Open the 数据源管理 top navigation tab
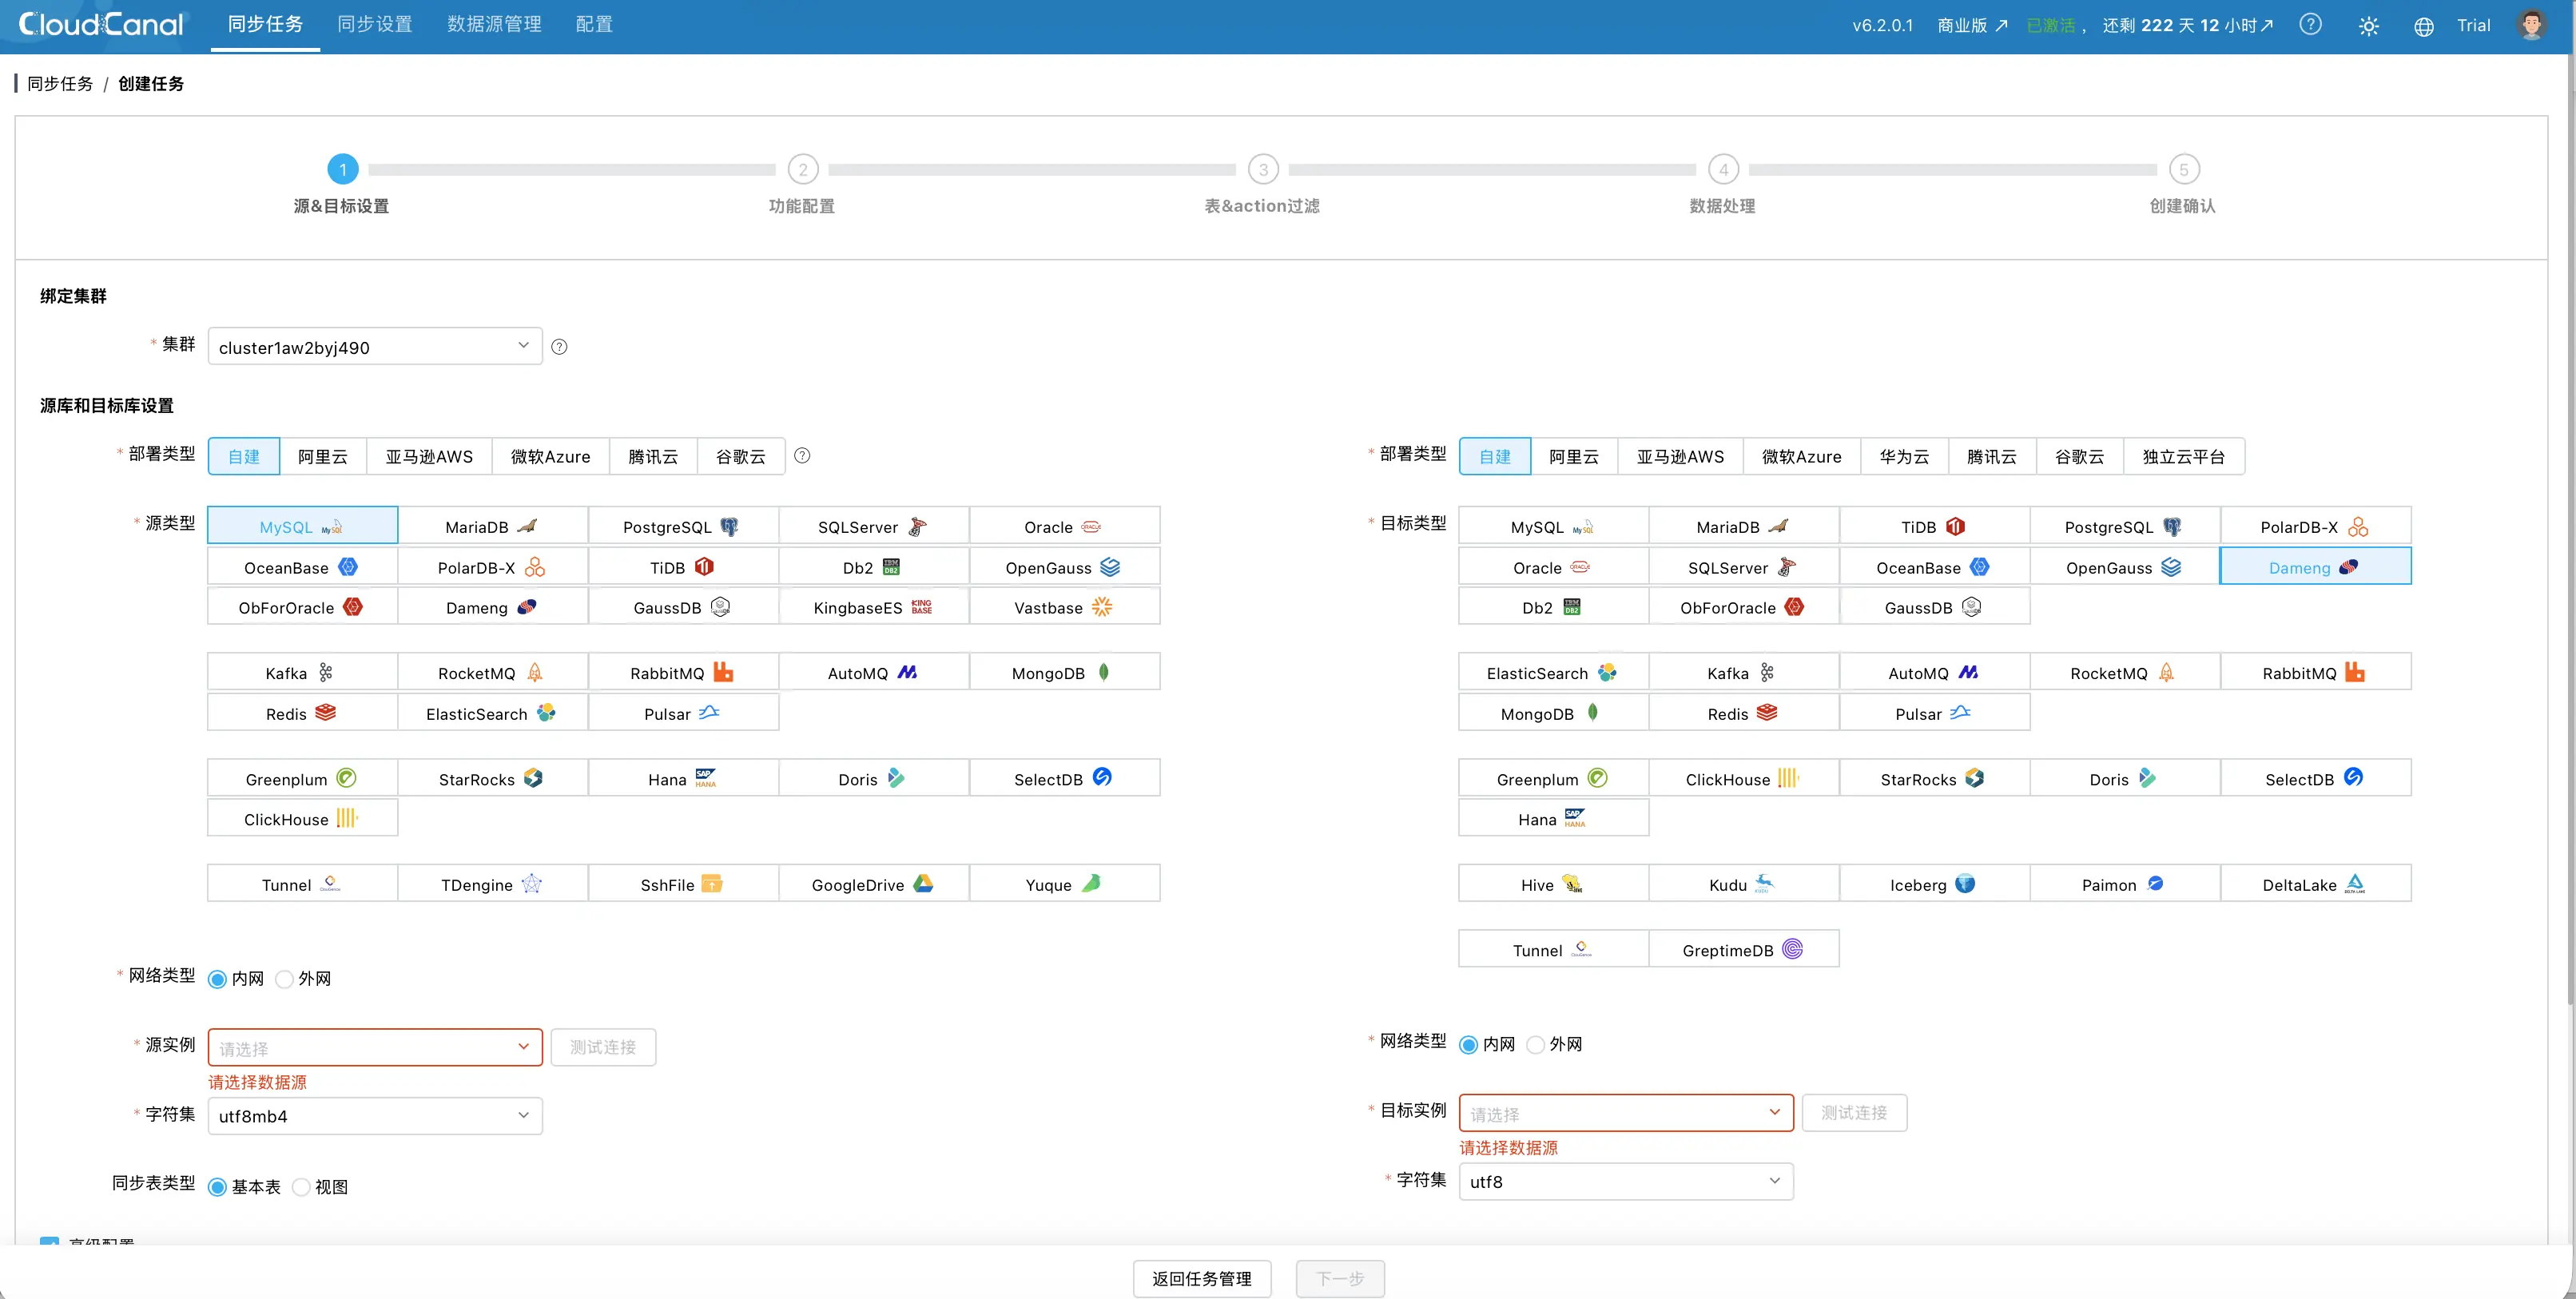The image size is (2576, 1299). click(x=494, y=24)
